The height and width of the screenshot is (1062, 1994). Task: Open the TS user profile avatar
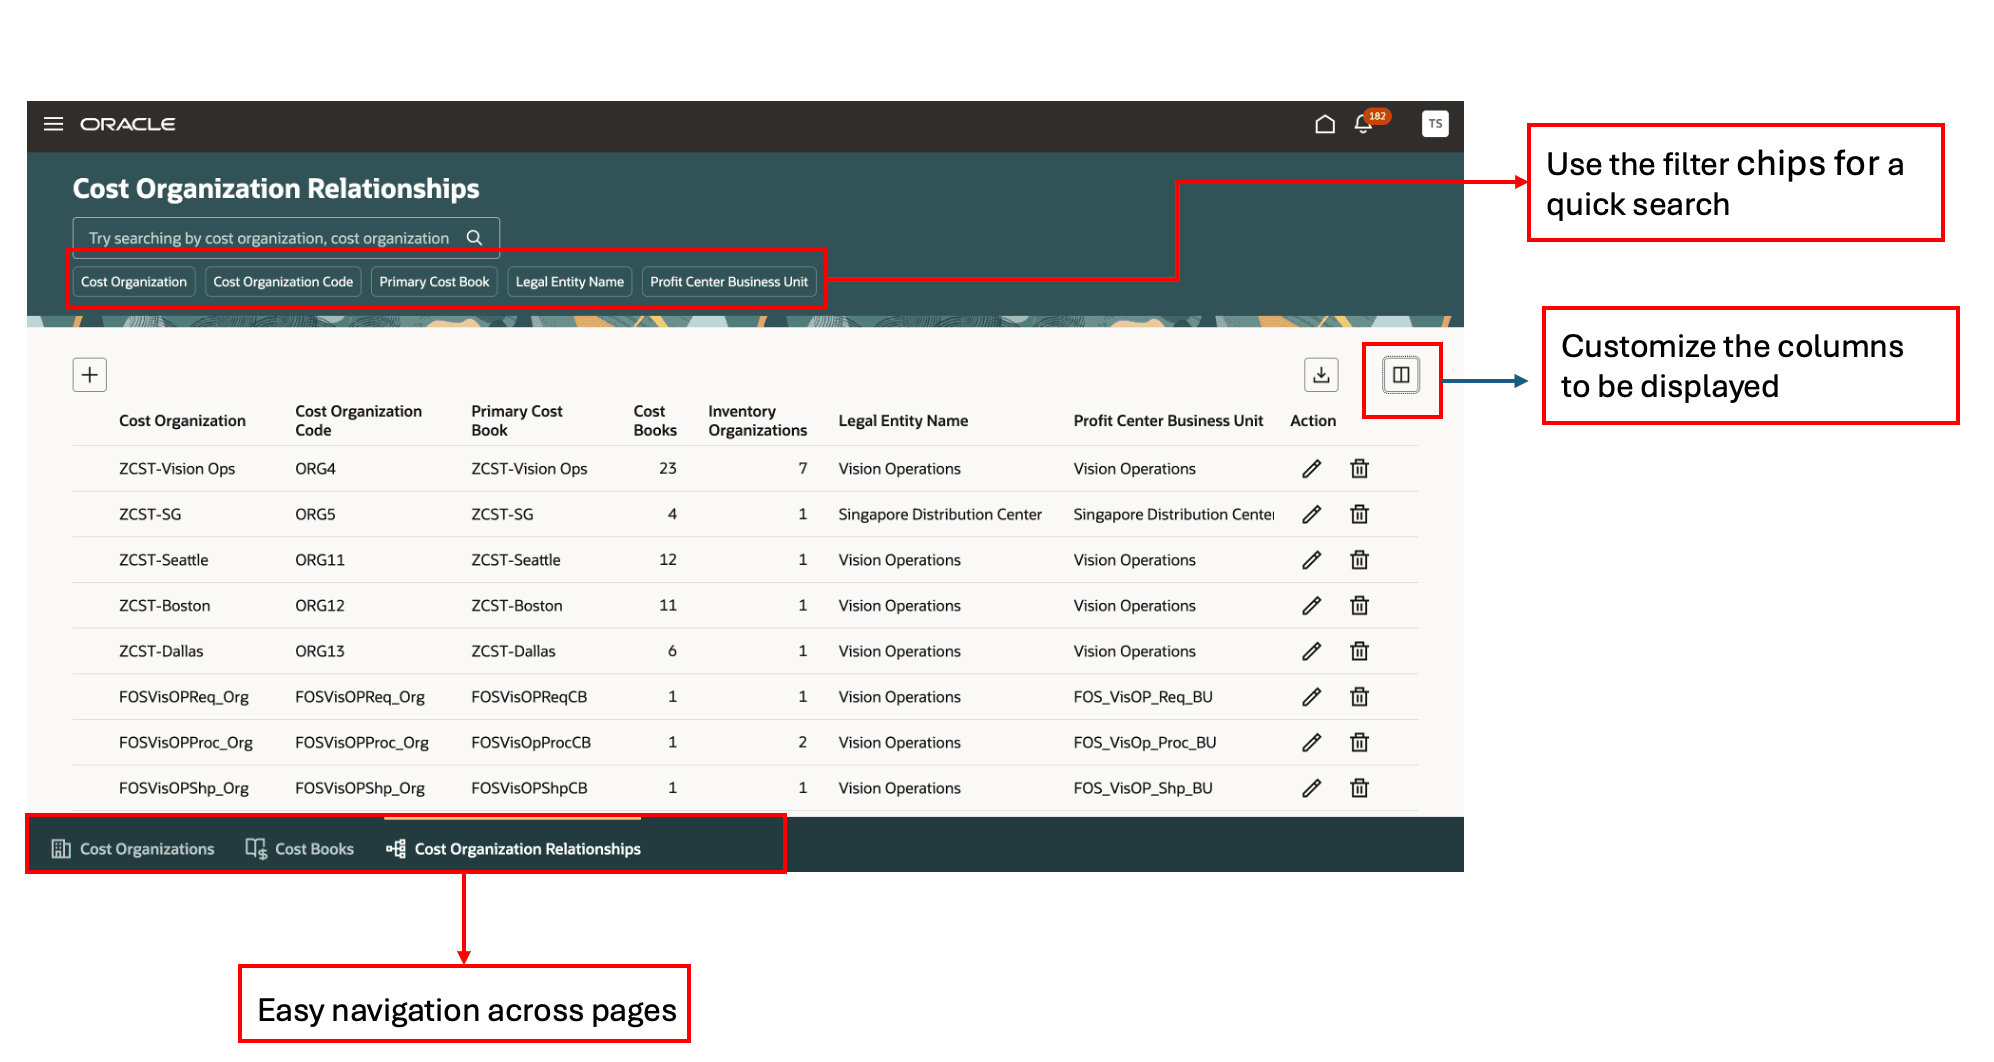click(1435, 124)
